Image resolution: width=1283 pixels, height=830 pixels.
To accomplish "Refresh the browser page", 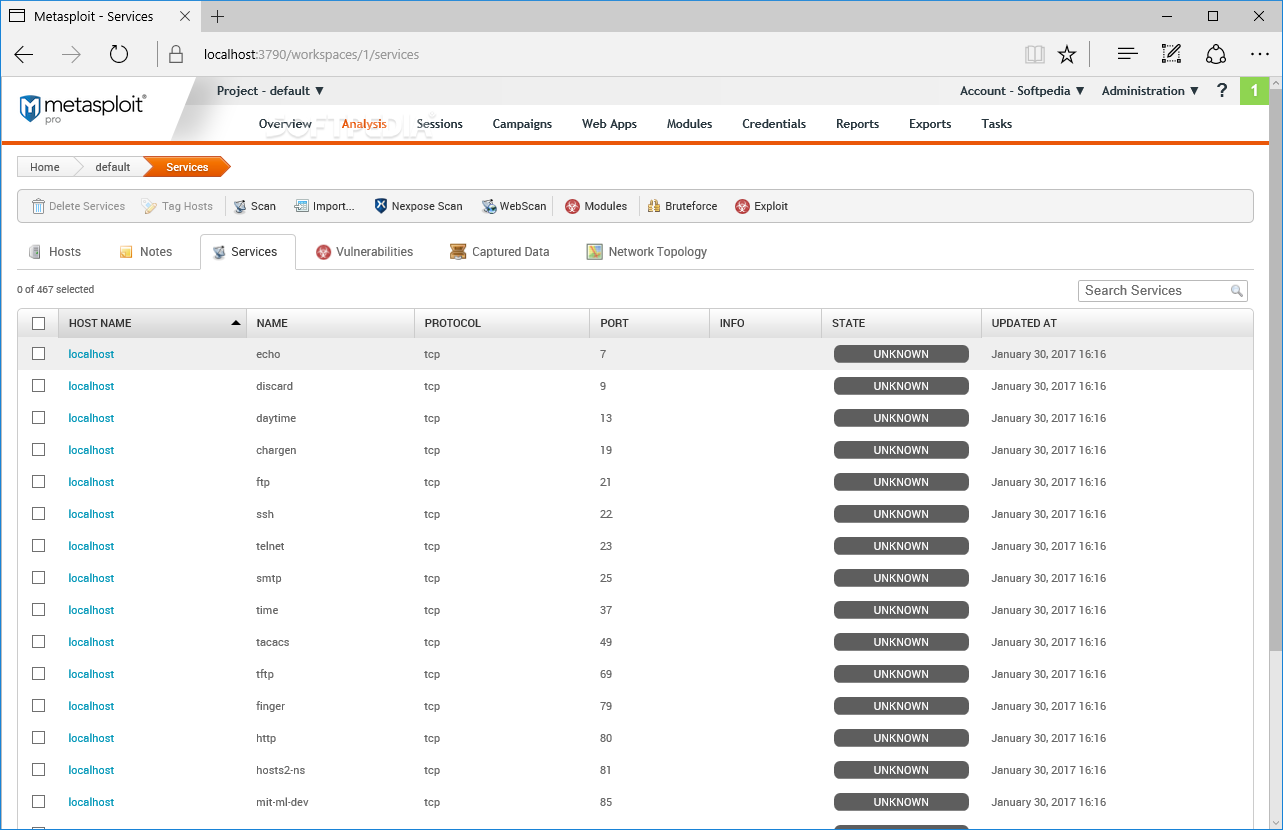I will point(119,55).
